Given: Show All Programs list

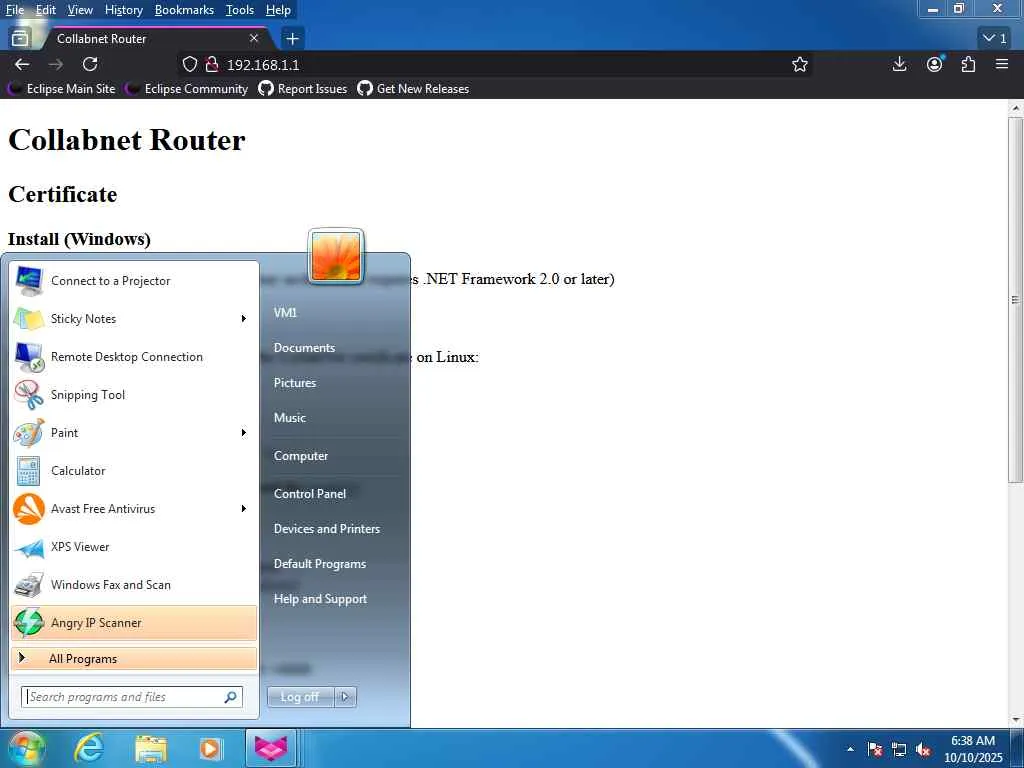Looking at the screenshot, I should click(134, 658).
